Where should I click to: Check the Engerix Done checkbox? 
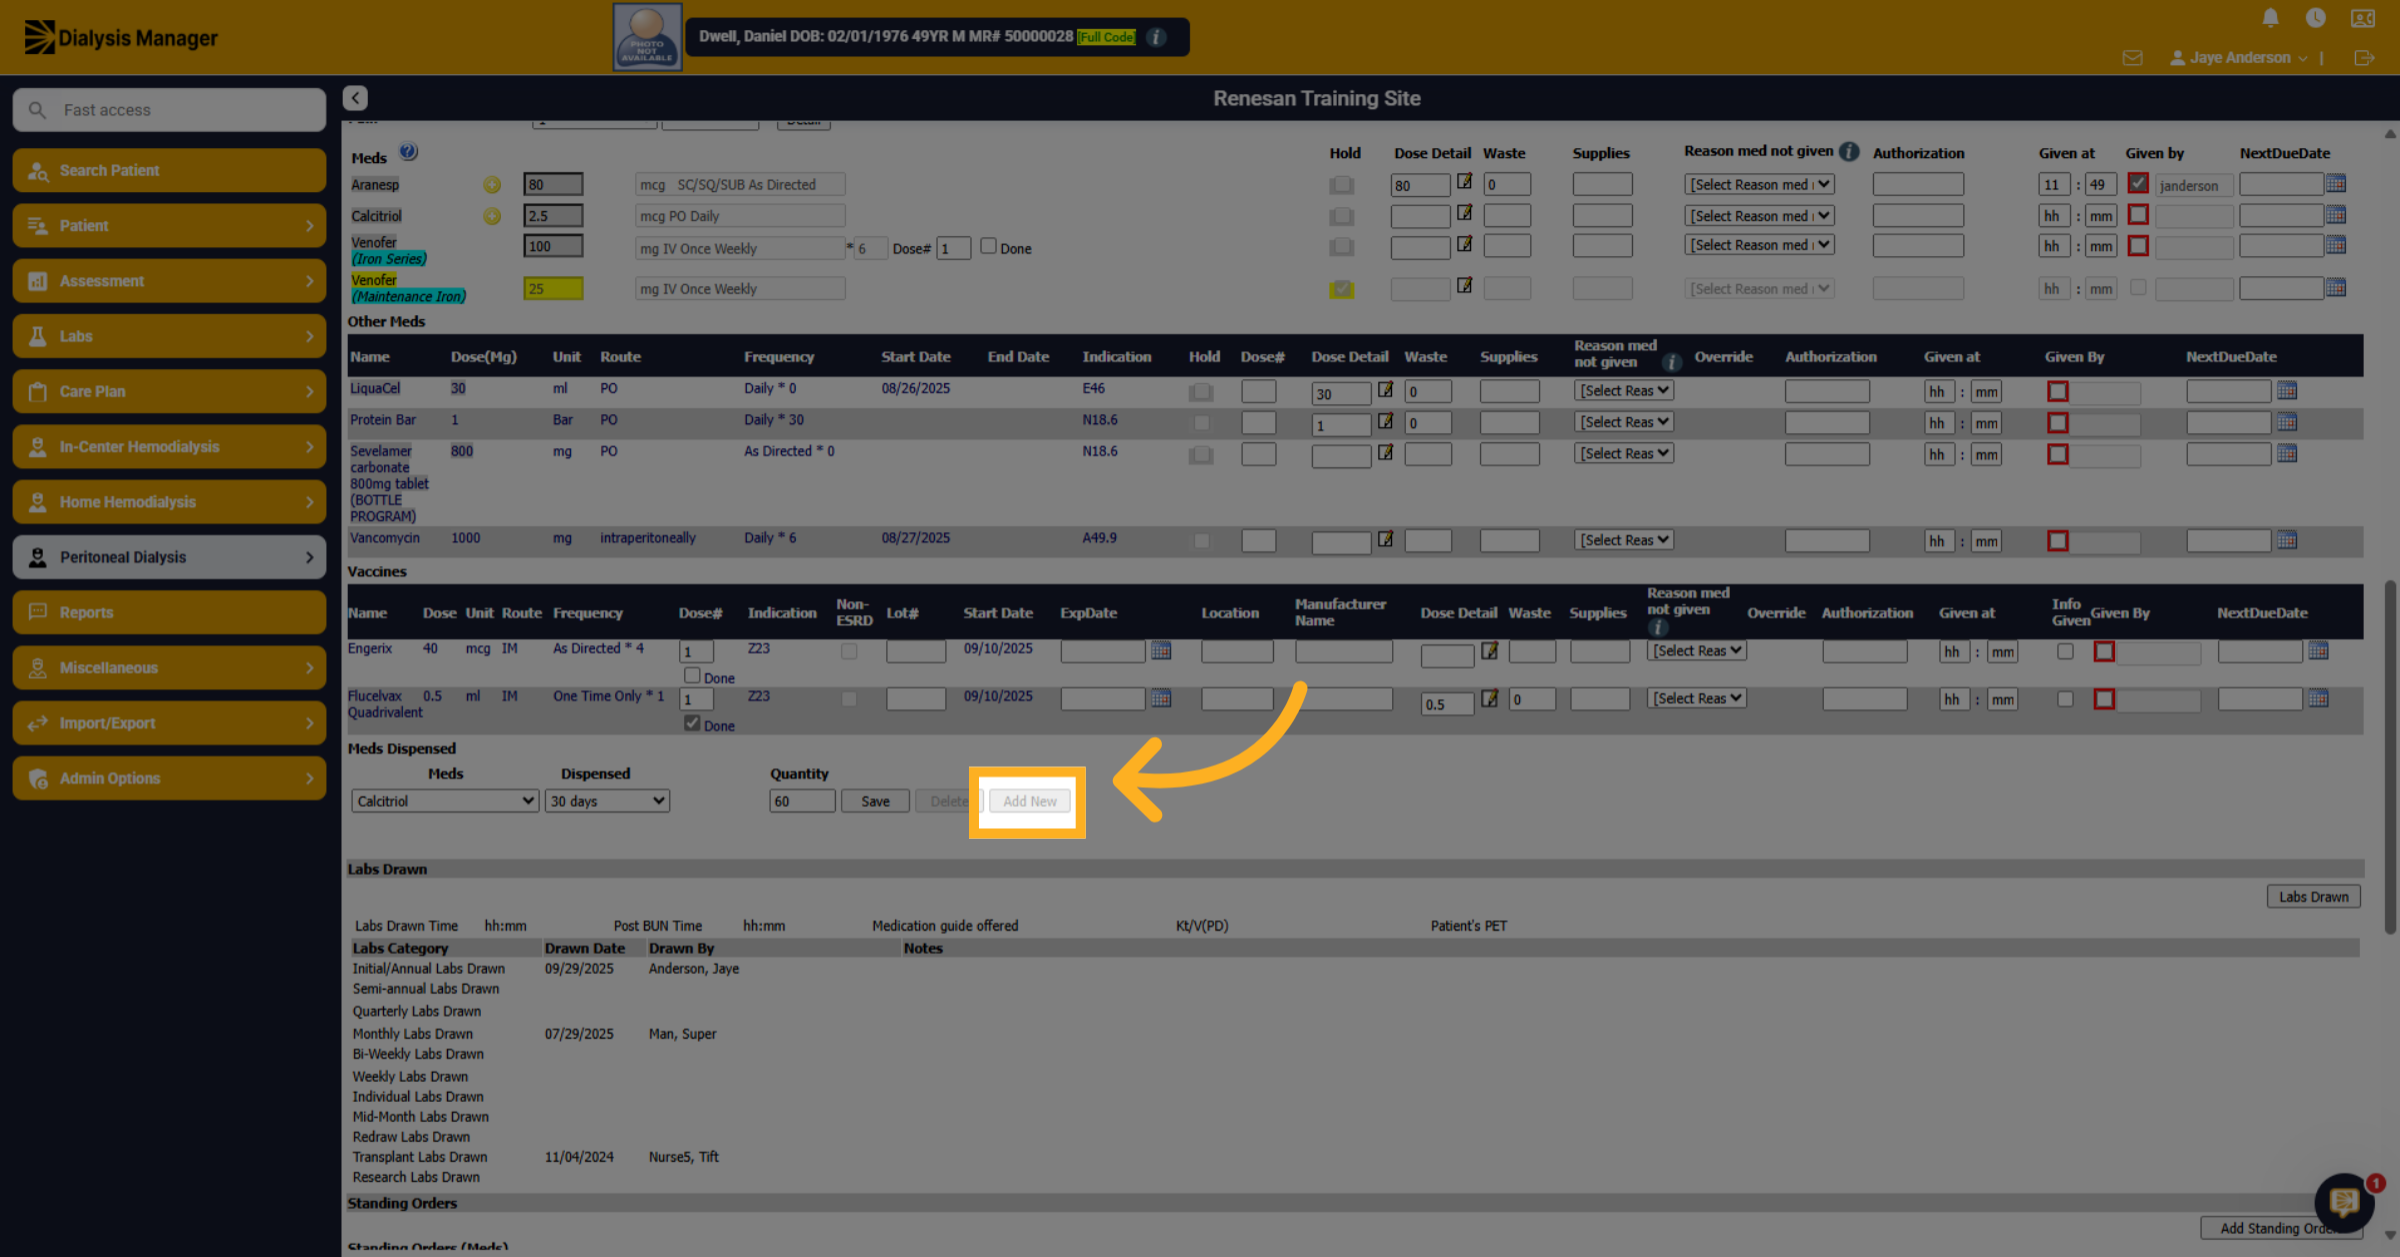(x=692, y=675)
